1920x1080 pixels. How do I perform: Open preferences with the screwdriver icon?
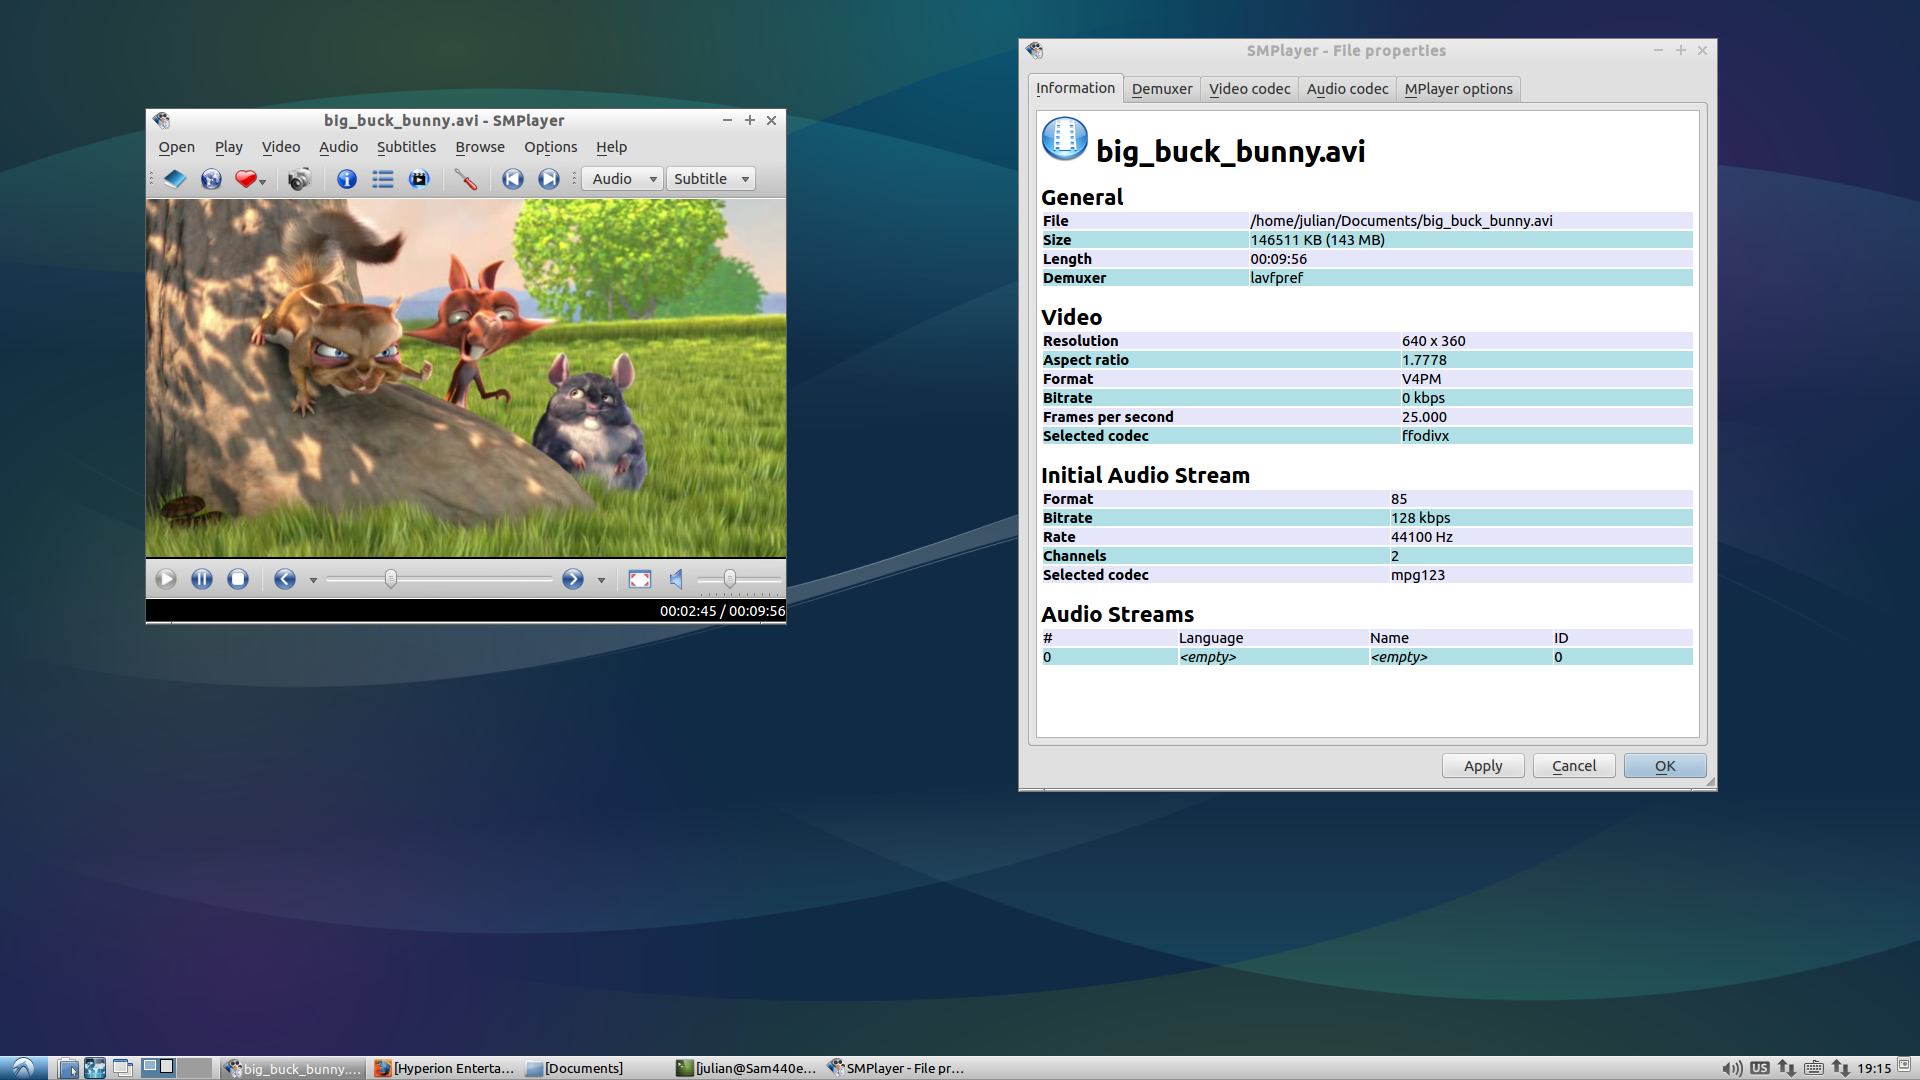465,179
